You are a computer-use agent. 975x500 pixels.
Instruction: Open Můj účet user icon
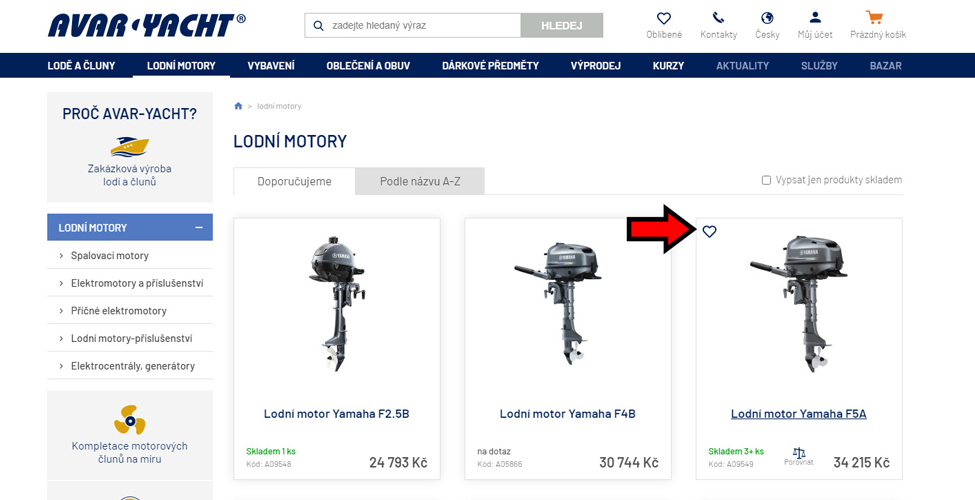click(815, 17)
